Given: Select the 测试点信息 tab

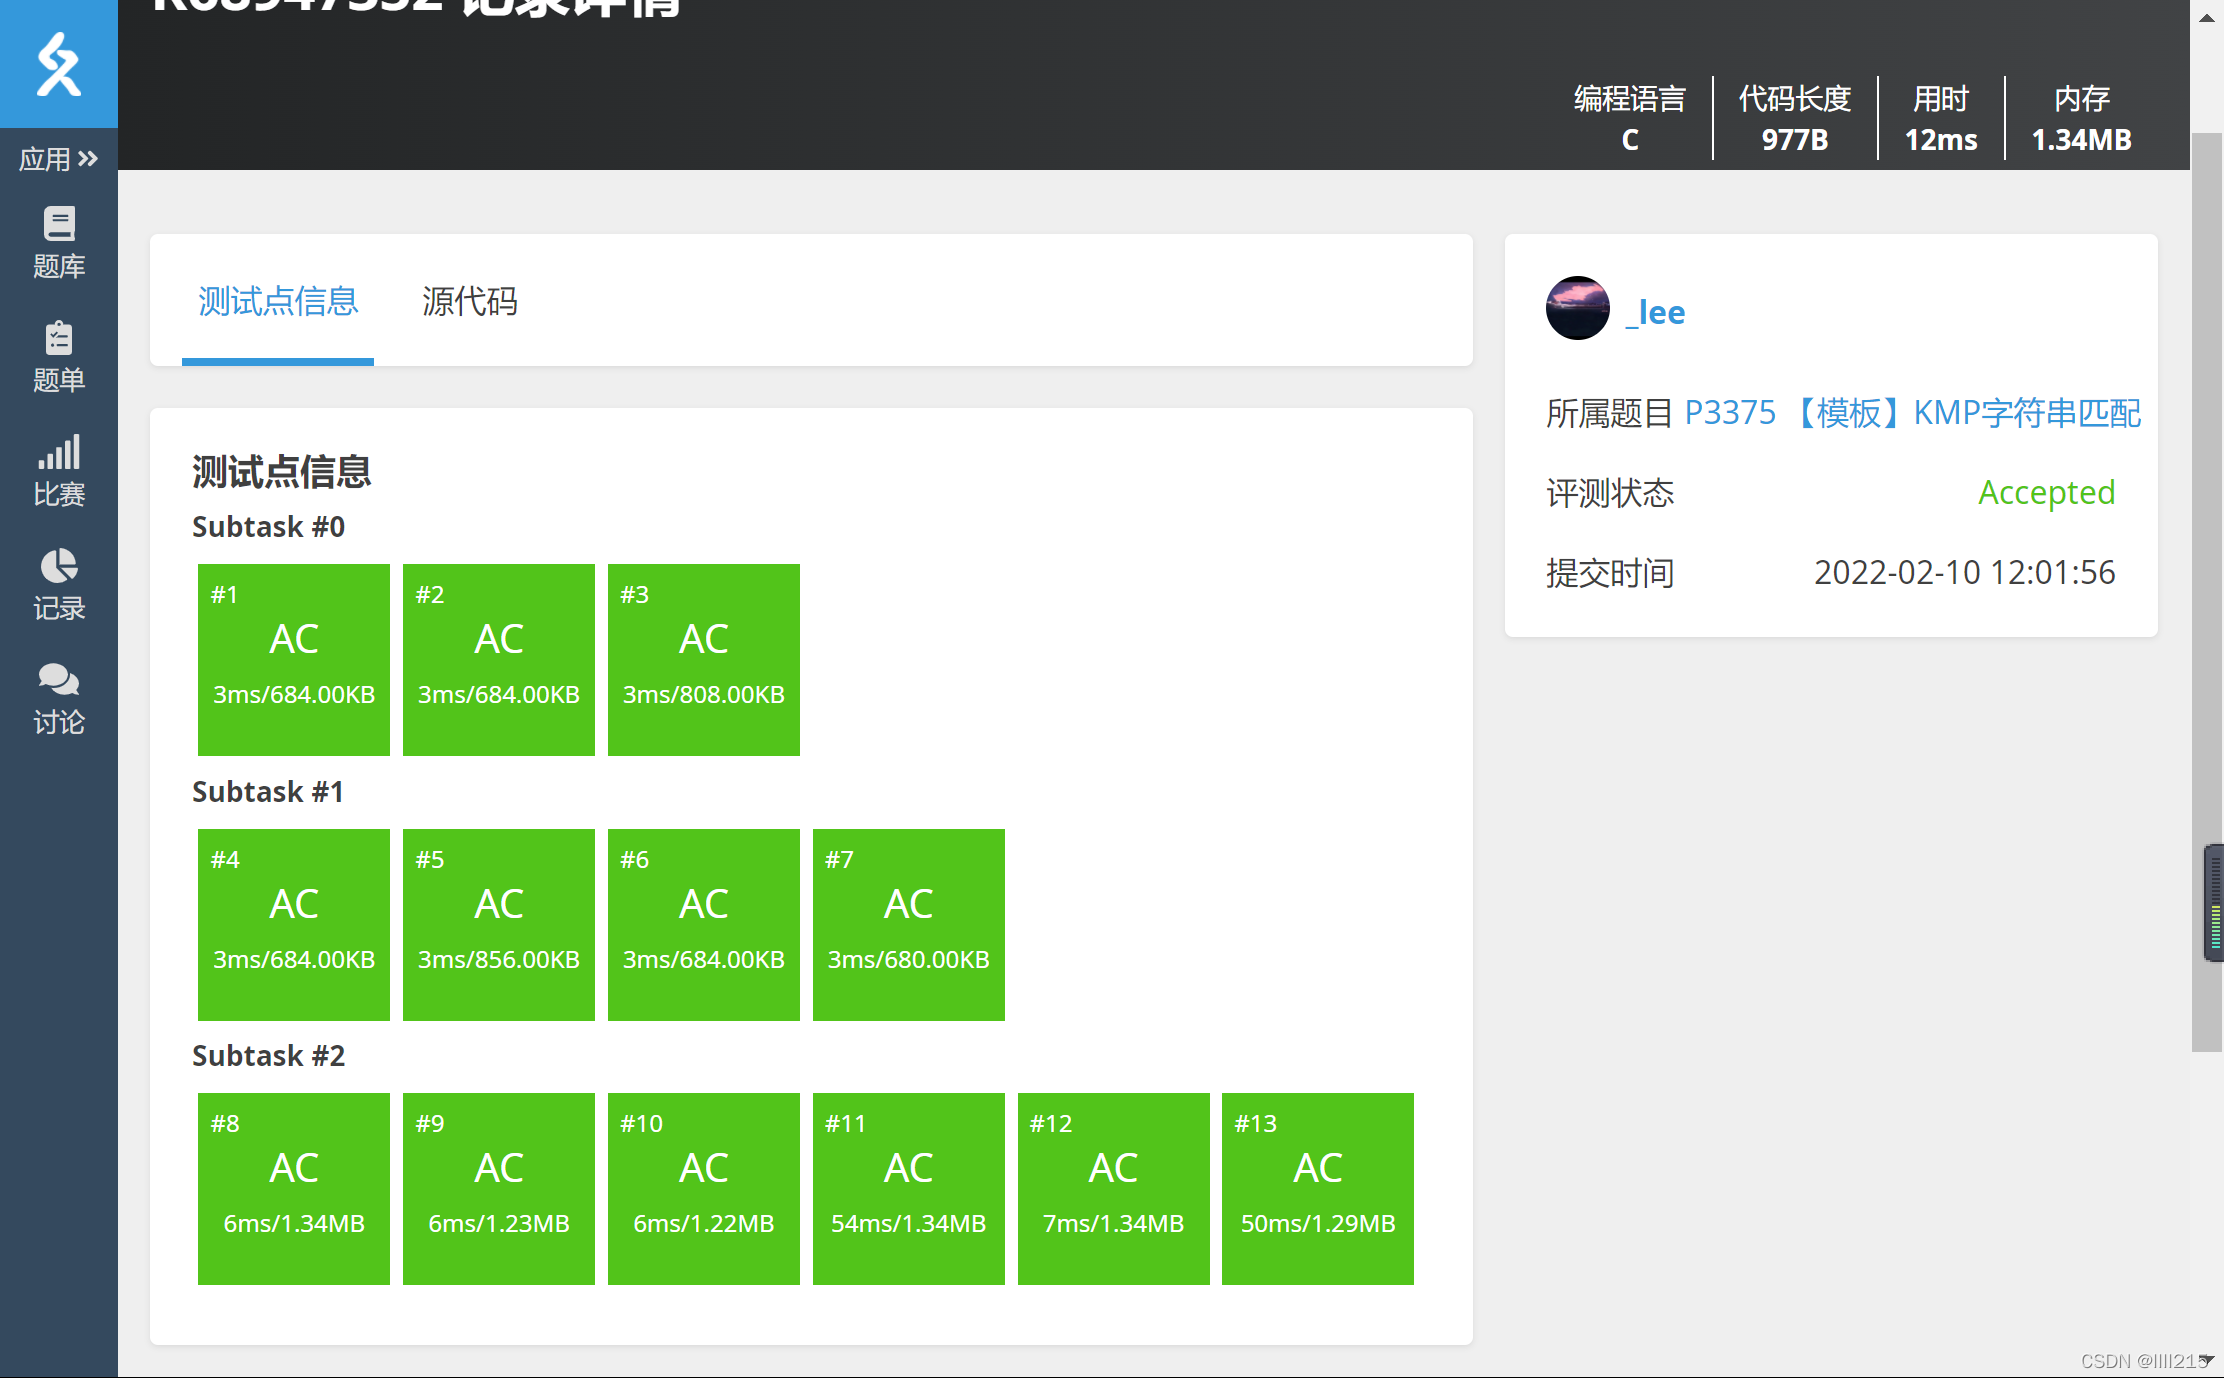Looking at the screenshot, I should 278,301.
